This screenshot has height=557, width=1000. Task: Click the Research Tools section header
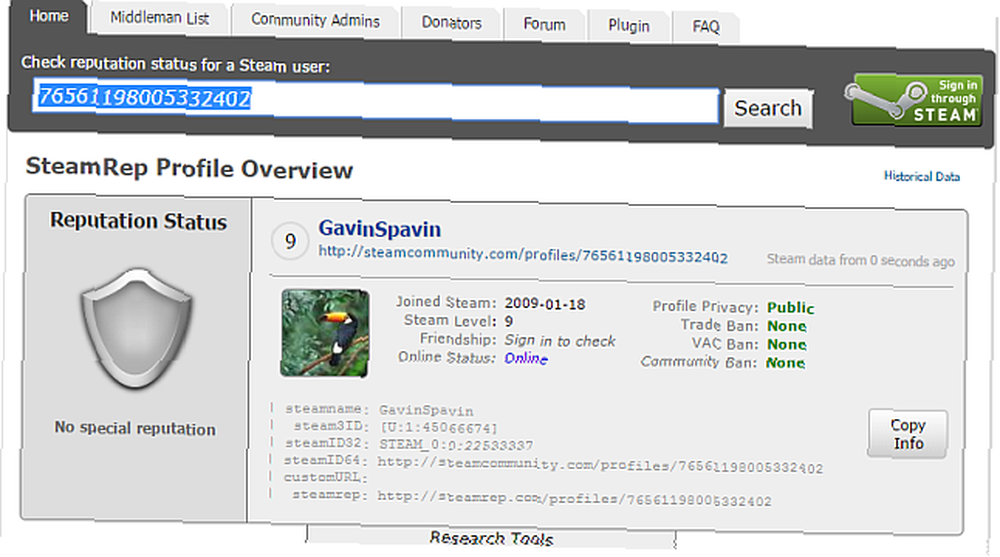491,538
